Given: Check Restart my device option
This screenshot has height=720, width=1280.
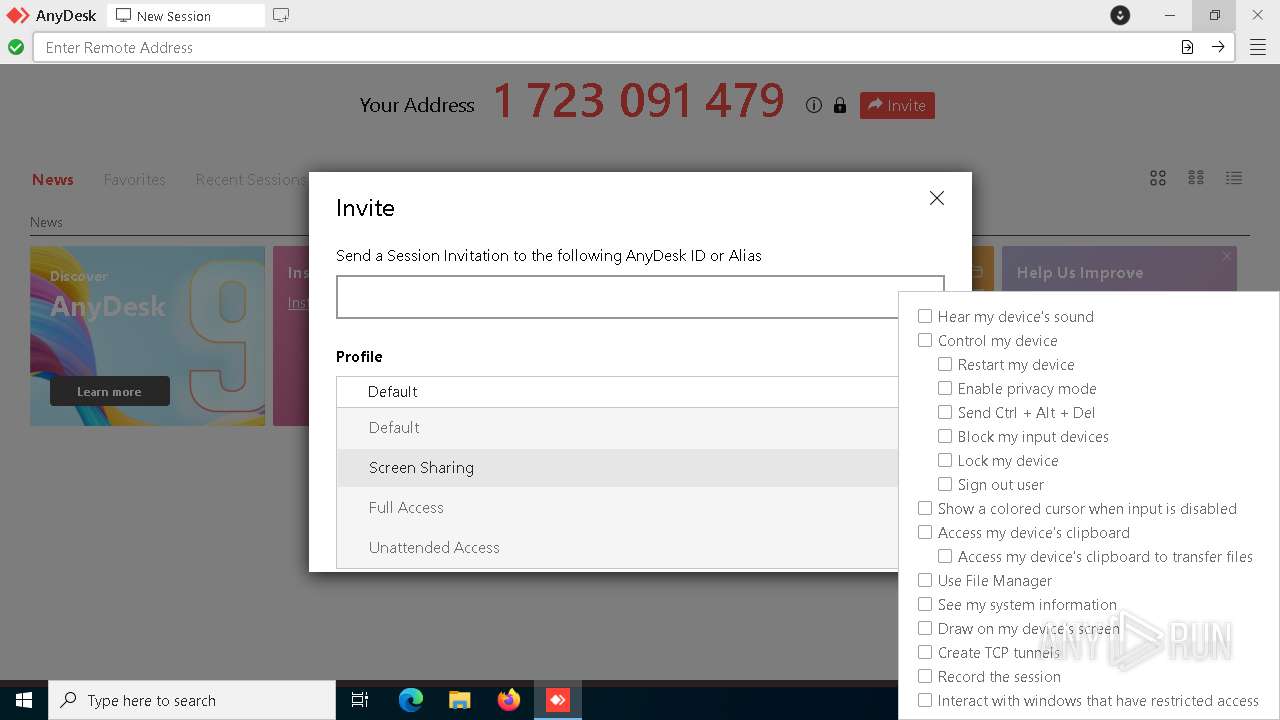Looking at the screenshot, I should pos(945,364).
